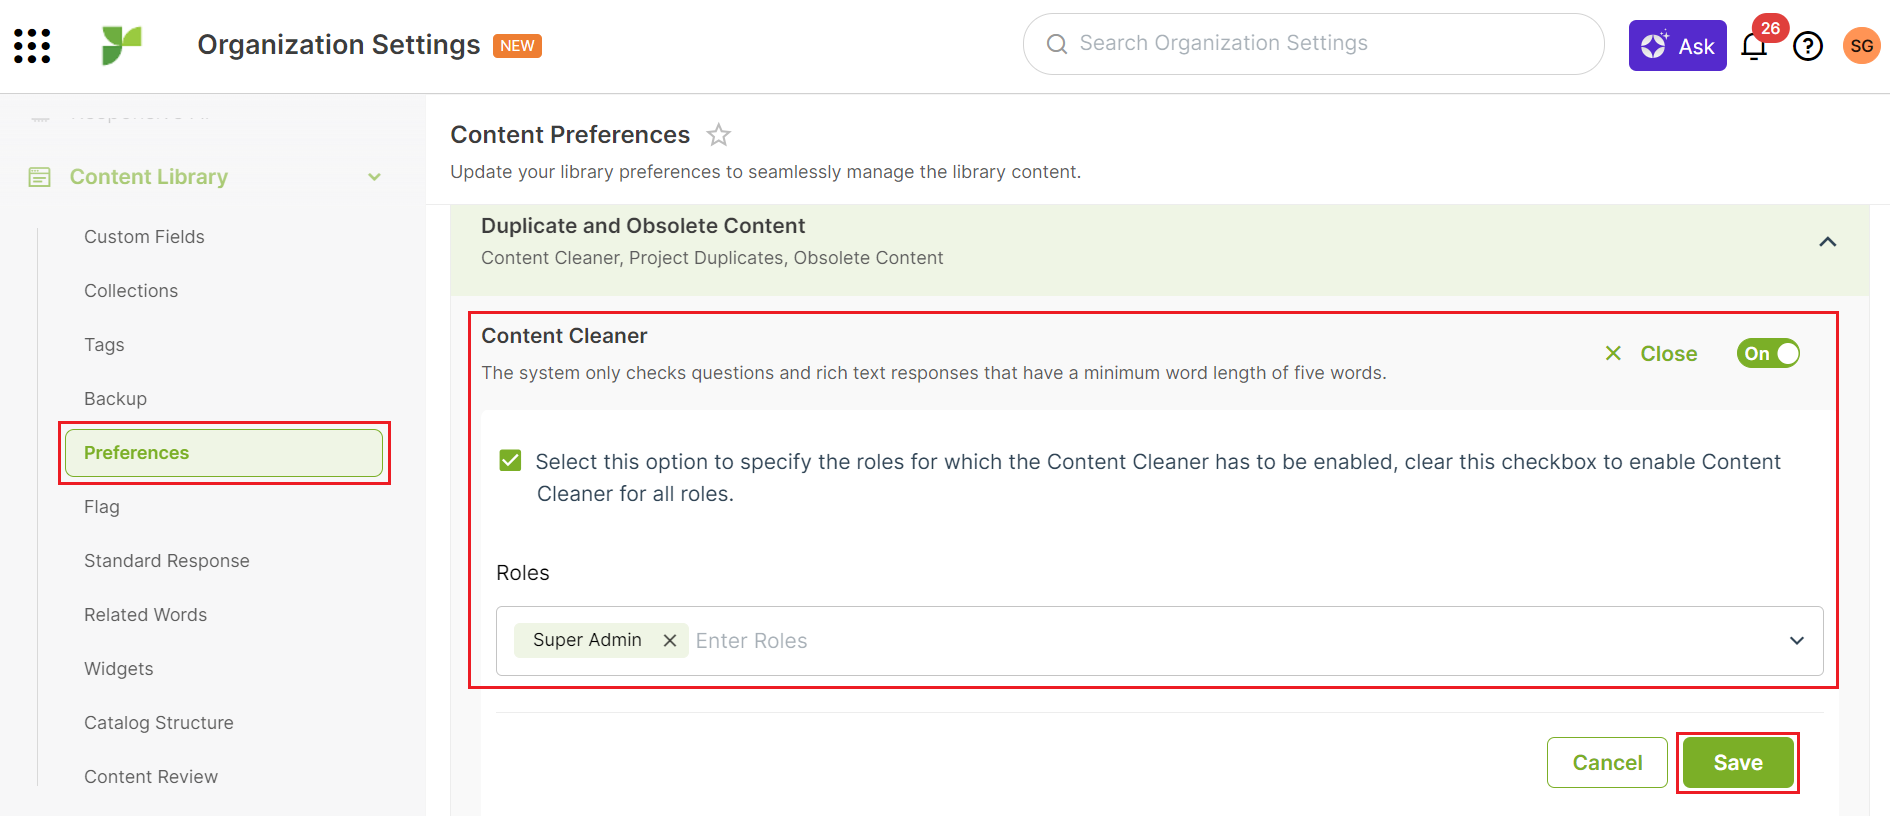Image resolution: width=1890 pixels, height=816 pixels.
Task: Open the notifications bell
Action: click(x=1754, y=47)
